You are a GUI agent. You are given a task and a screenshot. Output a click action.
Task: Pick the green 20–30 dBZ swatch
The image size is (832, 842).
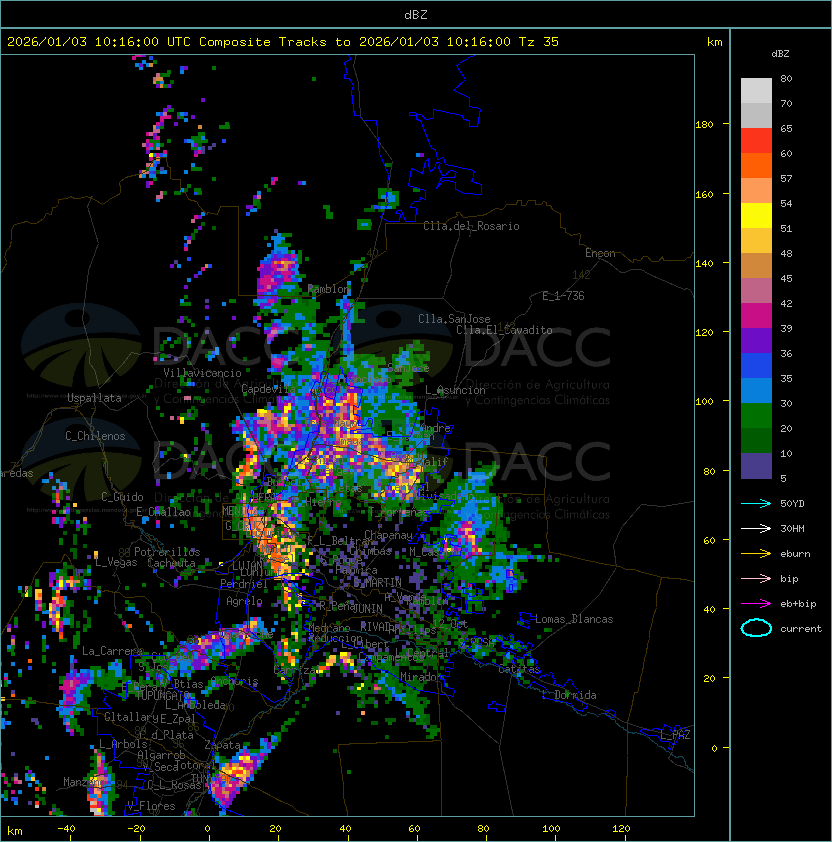[x=756, y=415]
